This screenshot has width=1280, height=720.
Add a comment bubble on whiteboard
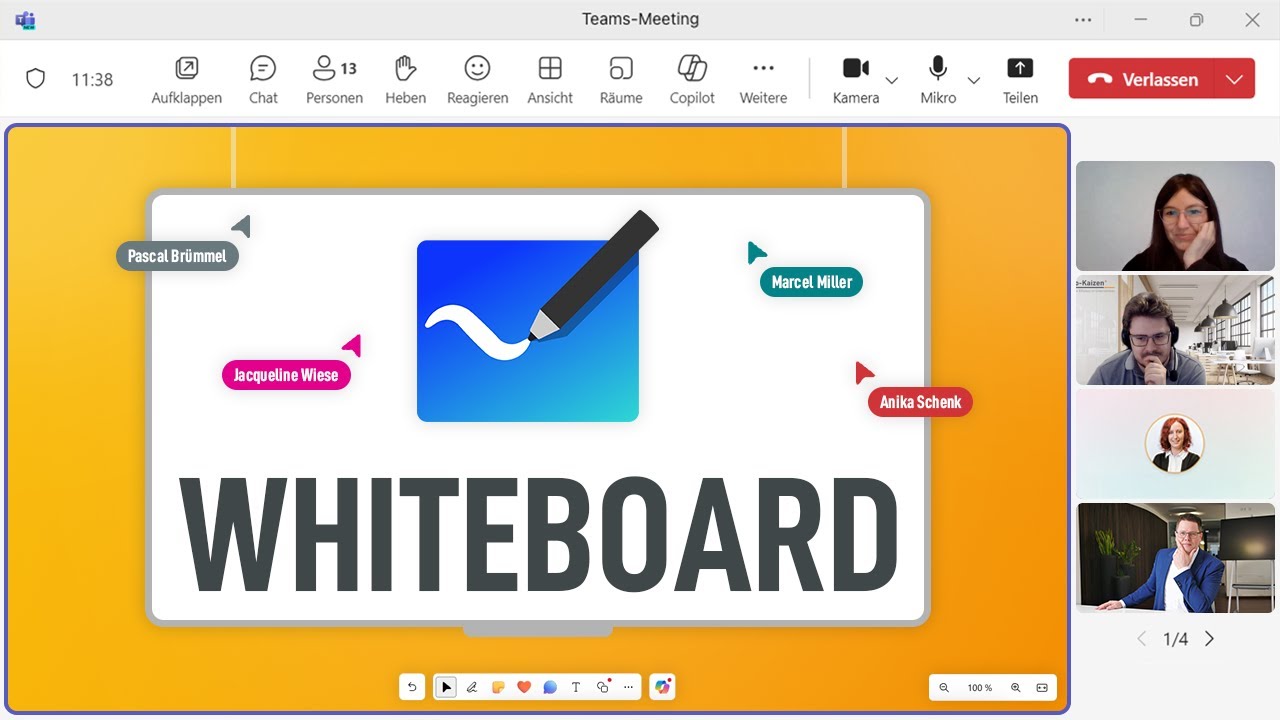click(550, 687)
